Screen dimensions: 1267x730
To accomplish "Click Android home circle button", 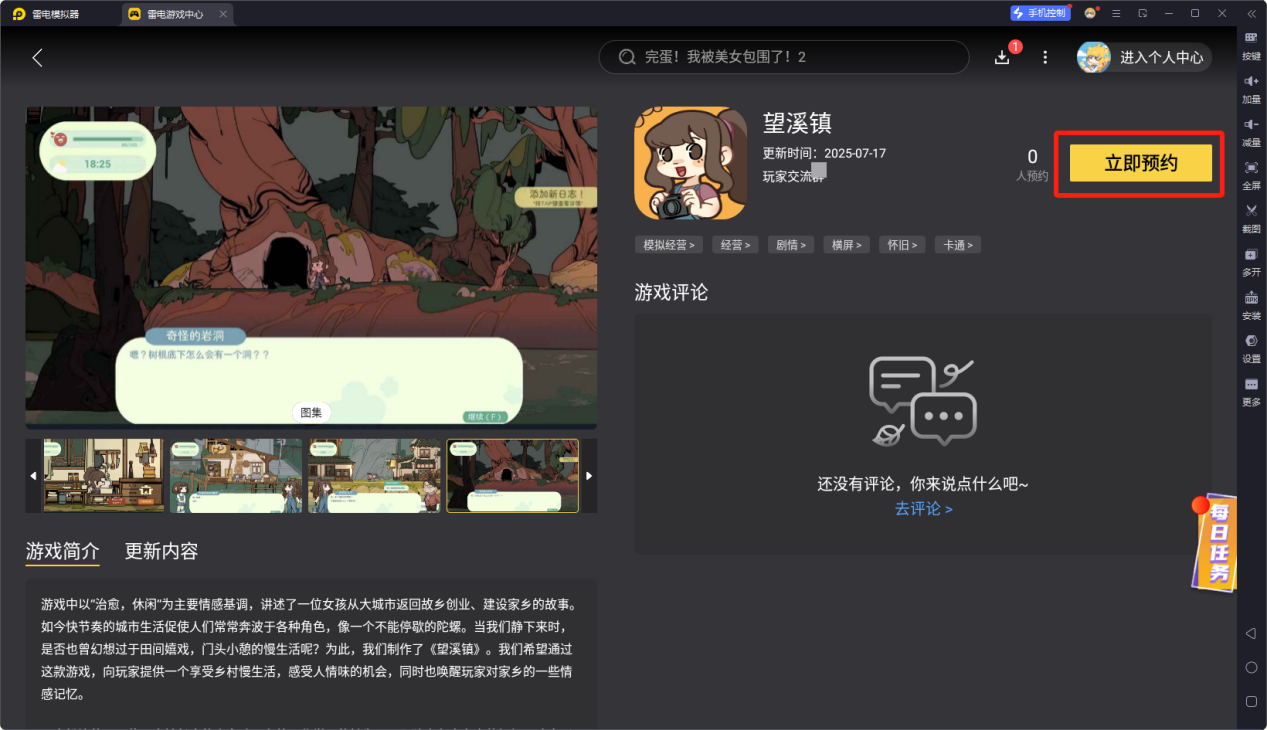I will pyautogui.click(x=1251, y=667).
